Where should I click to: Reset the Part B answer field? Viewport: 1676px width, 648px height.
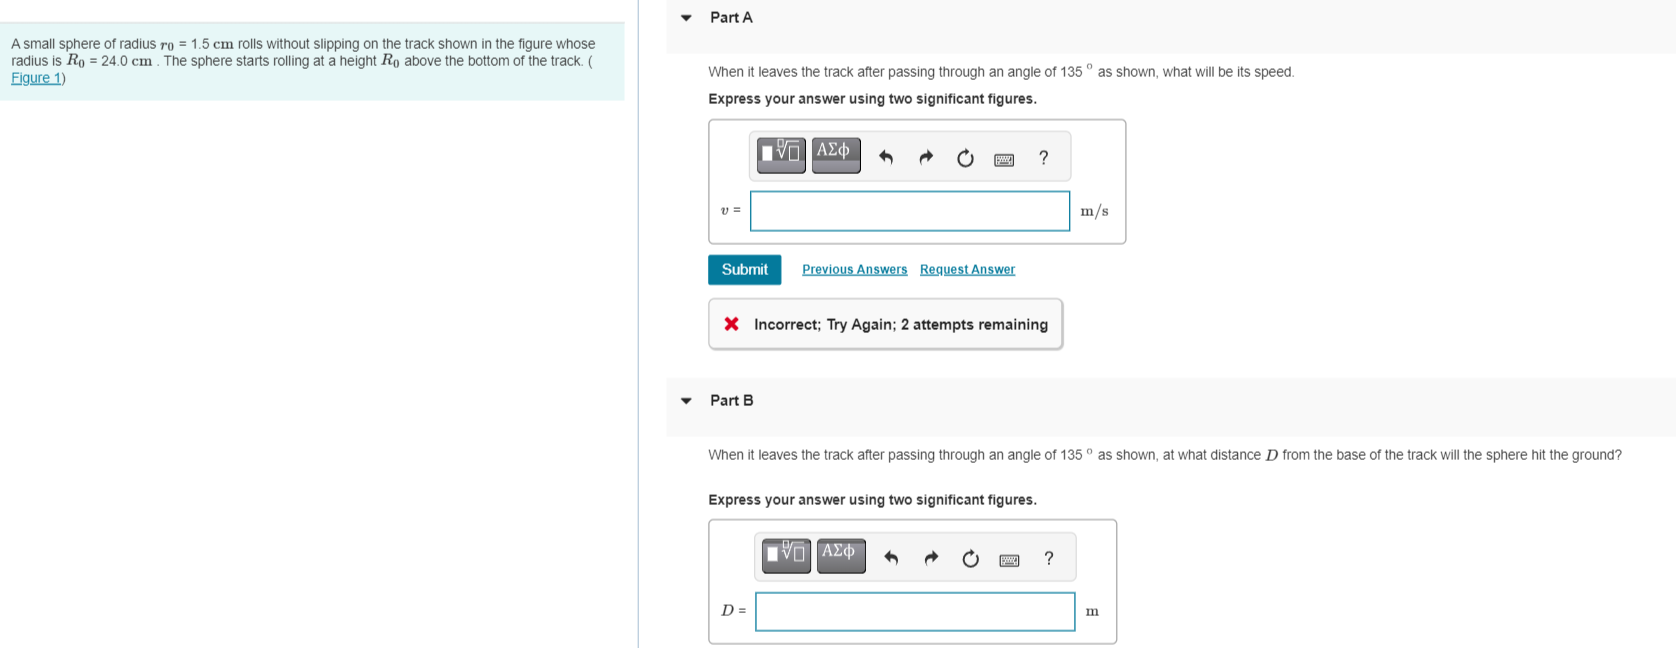pyautogui.click(x=968, y=559)
